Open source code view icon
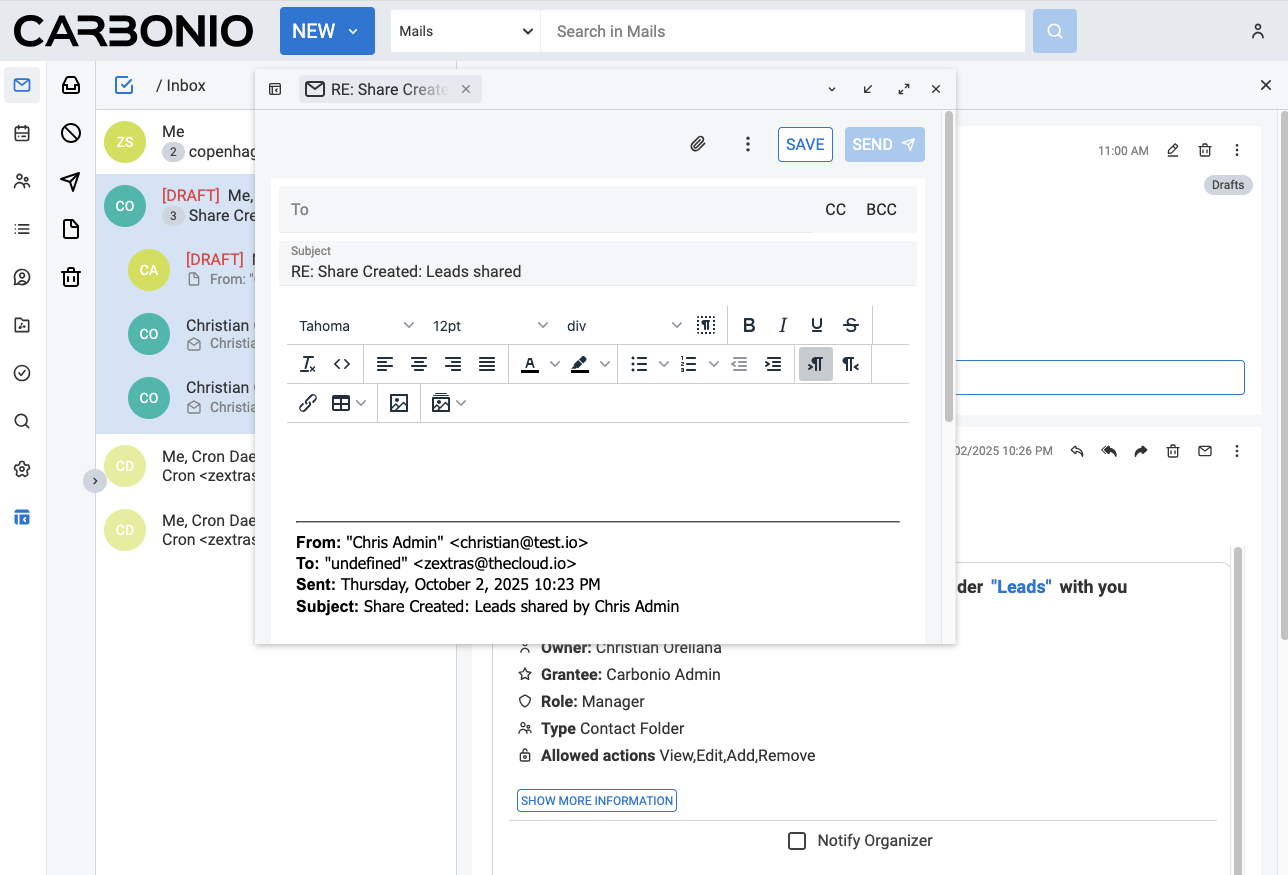Image resolution: width=1288 pixels, height=875 pixels. 342,364
